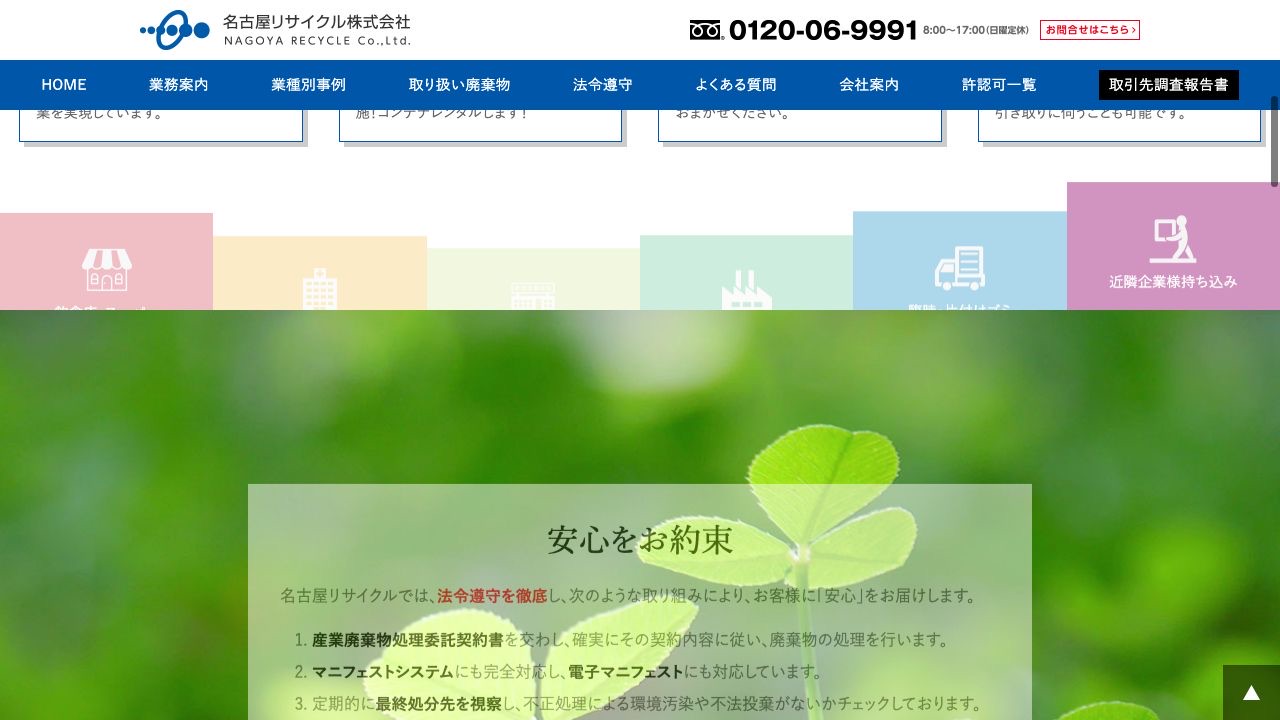Image resolution: width=1280 pixels, height=720 pixels.
Task: Open the 近隣企業様持ち込み purple tile
Action: 1173,246
